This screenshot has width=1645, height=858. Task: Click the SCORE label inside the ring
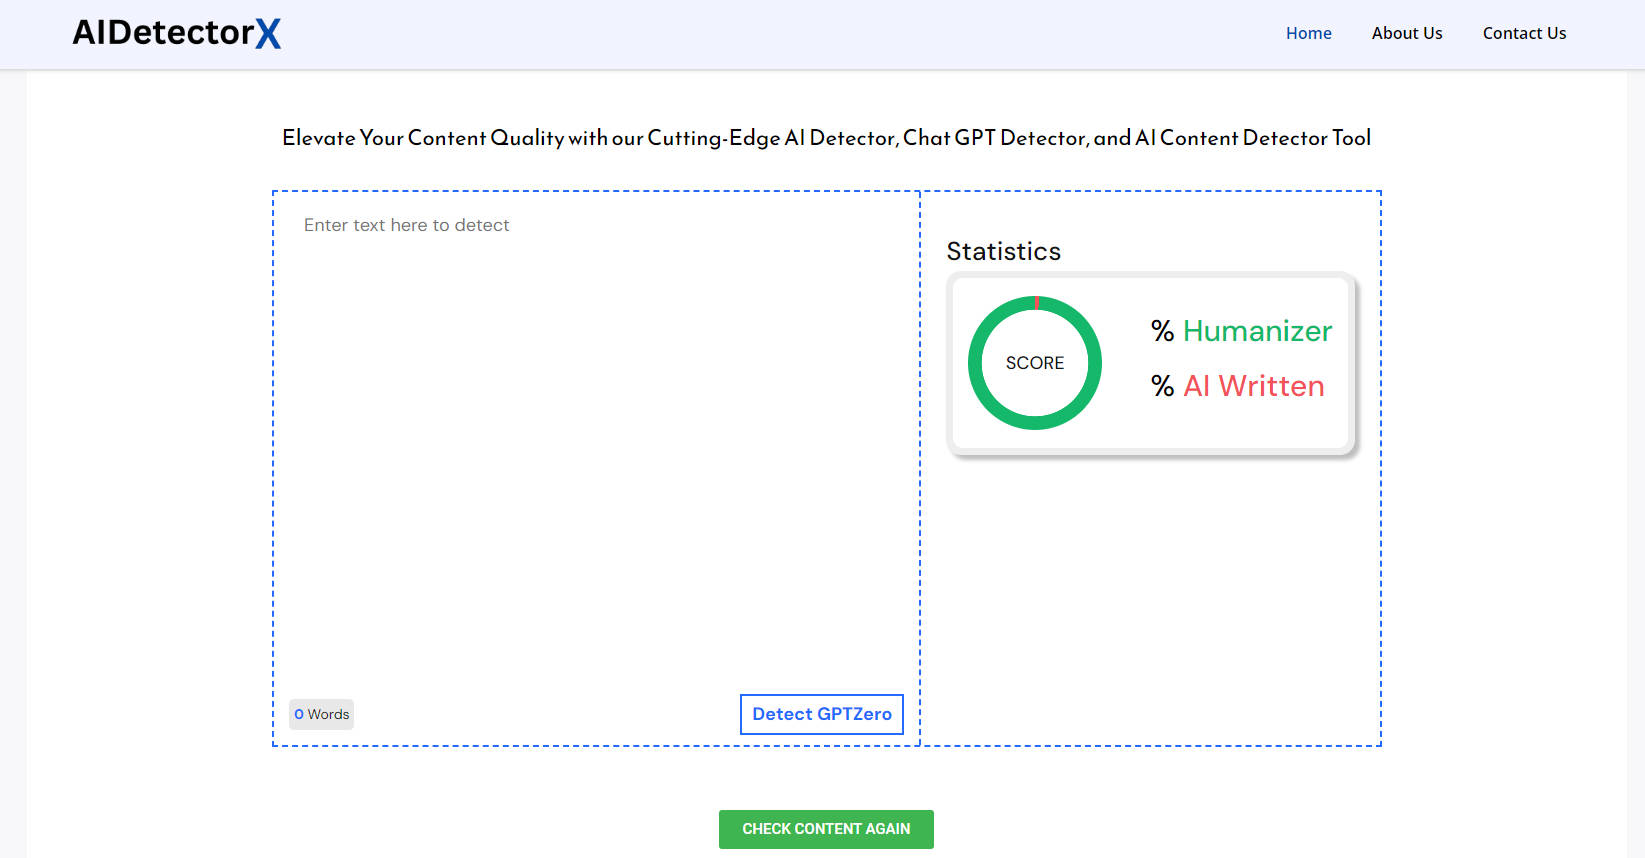(x=1034, y=363)
